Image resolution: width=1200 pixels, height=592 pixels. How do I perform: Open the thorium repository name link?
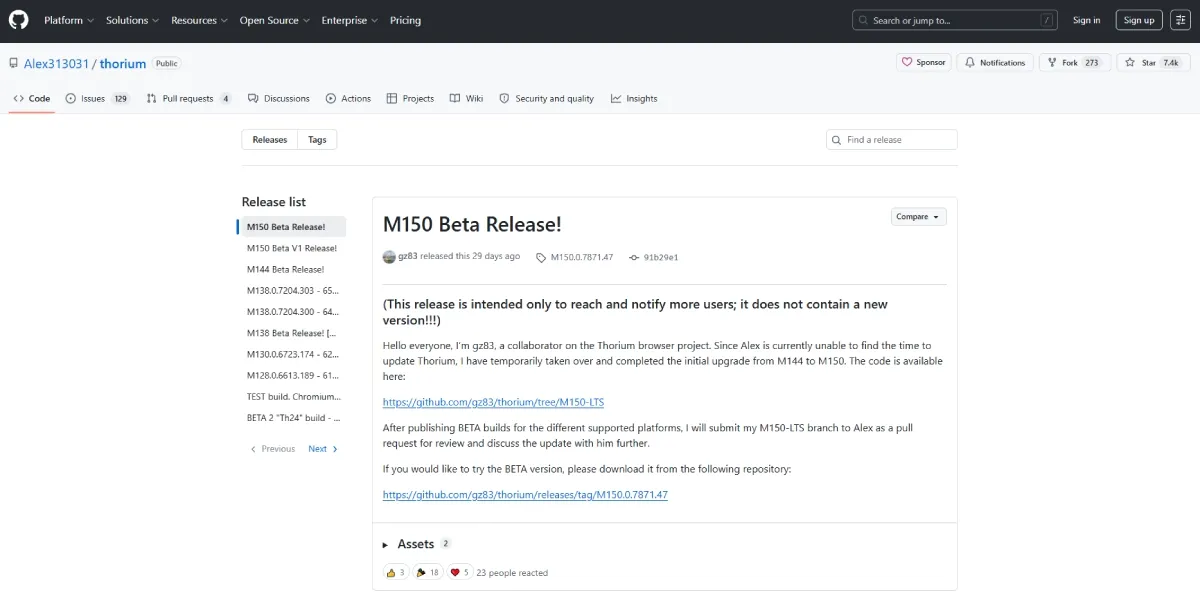pos(123,63)
